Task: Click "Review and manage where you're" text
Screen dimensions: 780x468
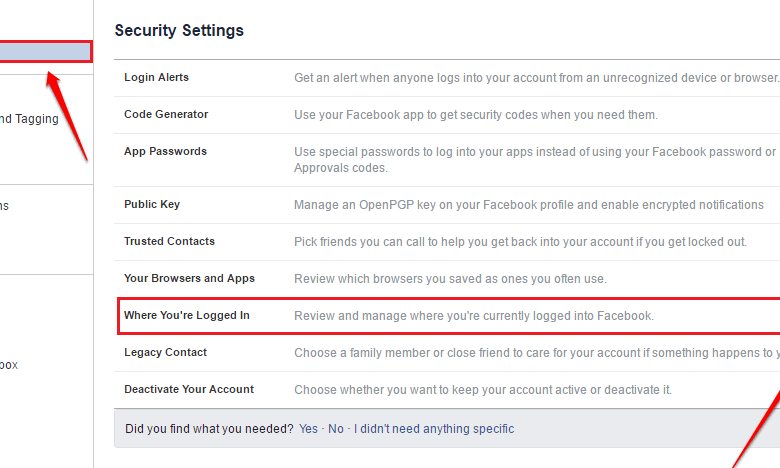Action: click(x=474, y=316)
